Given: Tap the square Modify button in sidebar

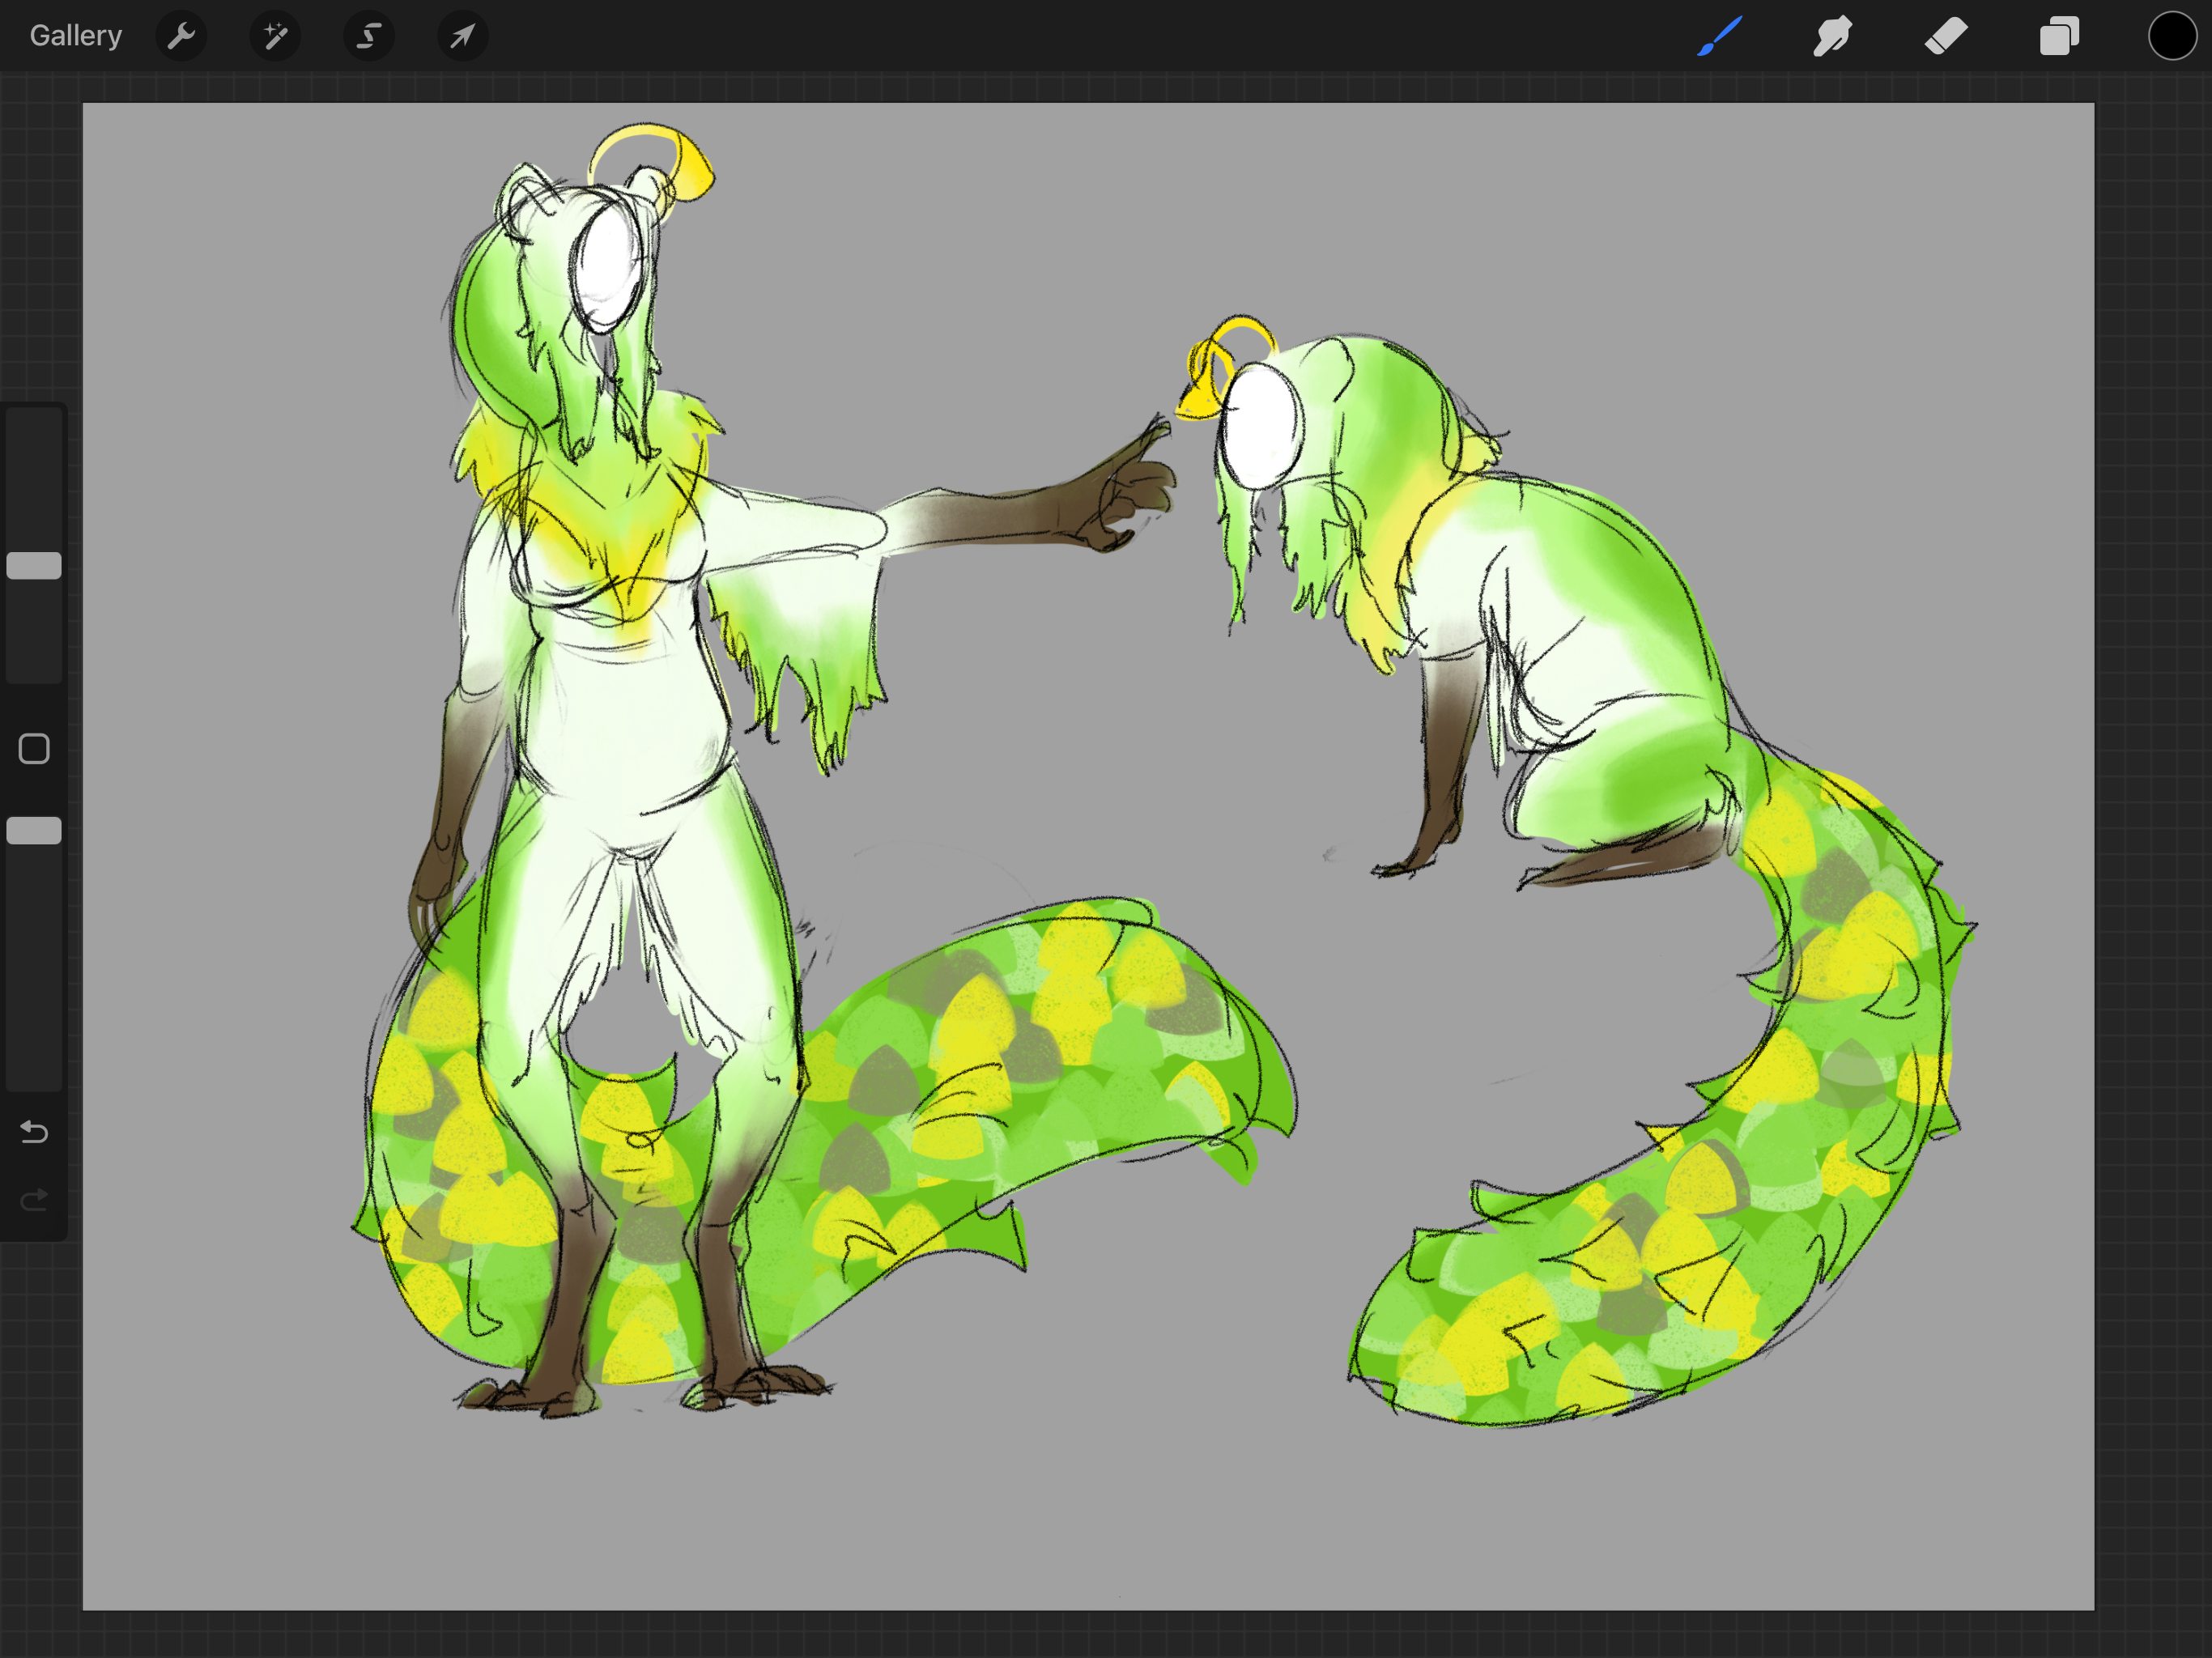Looking at the screenshot, I should 34,749.
